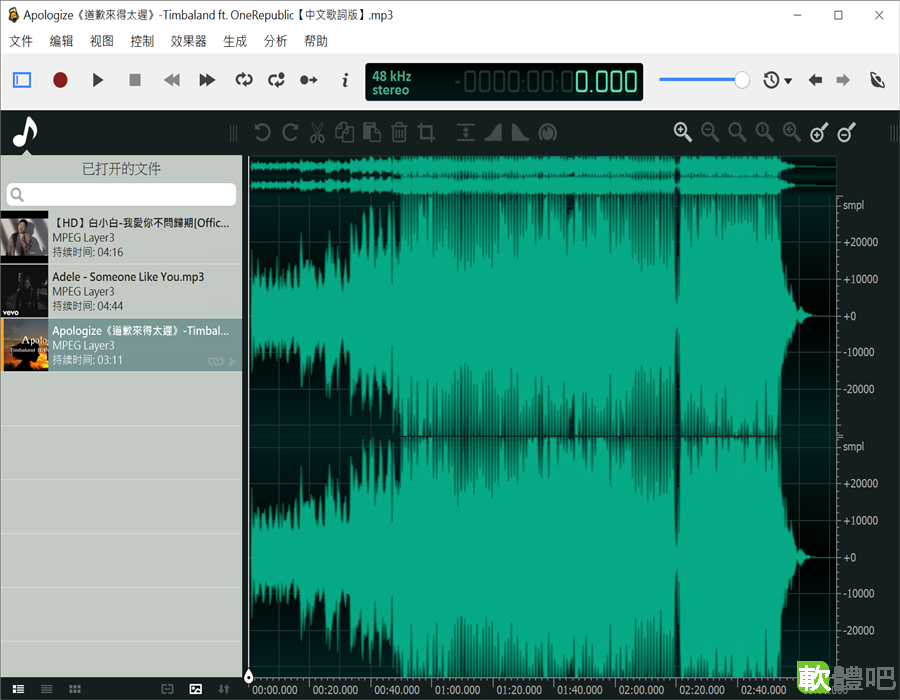Image resolution: width=900 pixels, height=700 pixels.
Task: Open the settings tool icon at far right
Action: (x=877, y=80)
